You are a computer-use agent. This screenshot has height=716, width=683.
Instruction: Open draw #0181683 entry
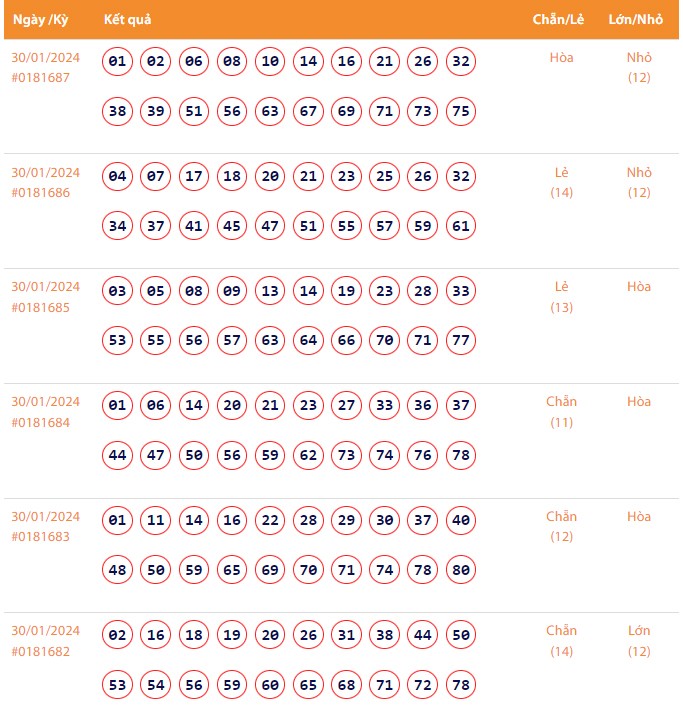pyautogui.click(x=41, y=537)
